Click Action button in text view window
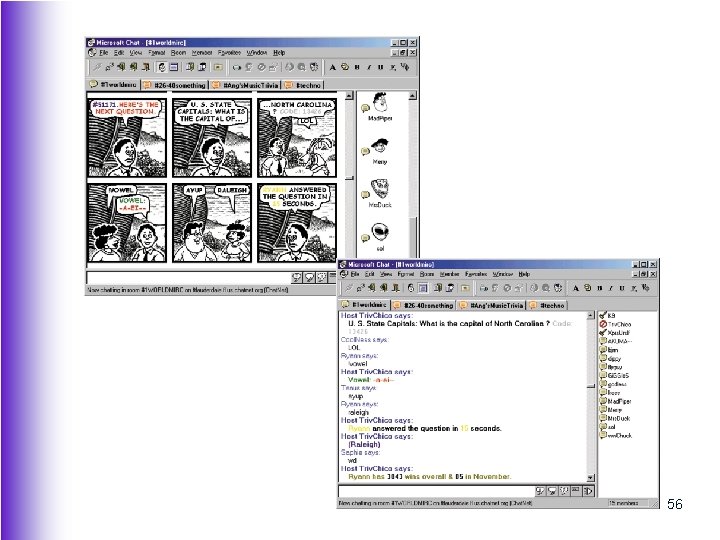Viewport: 720px width, 540px height. (x=576, y=491)
